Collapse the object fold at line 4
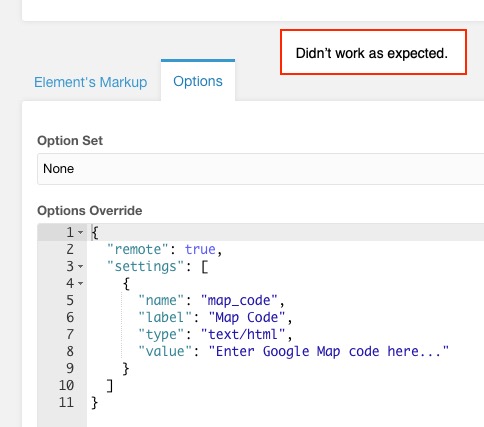Viewport: 484px width, 427px height. pyautogui.click(x=80, y=283)
